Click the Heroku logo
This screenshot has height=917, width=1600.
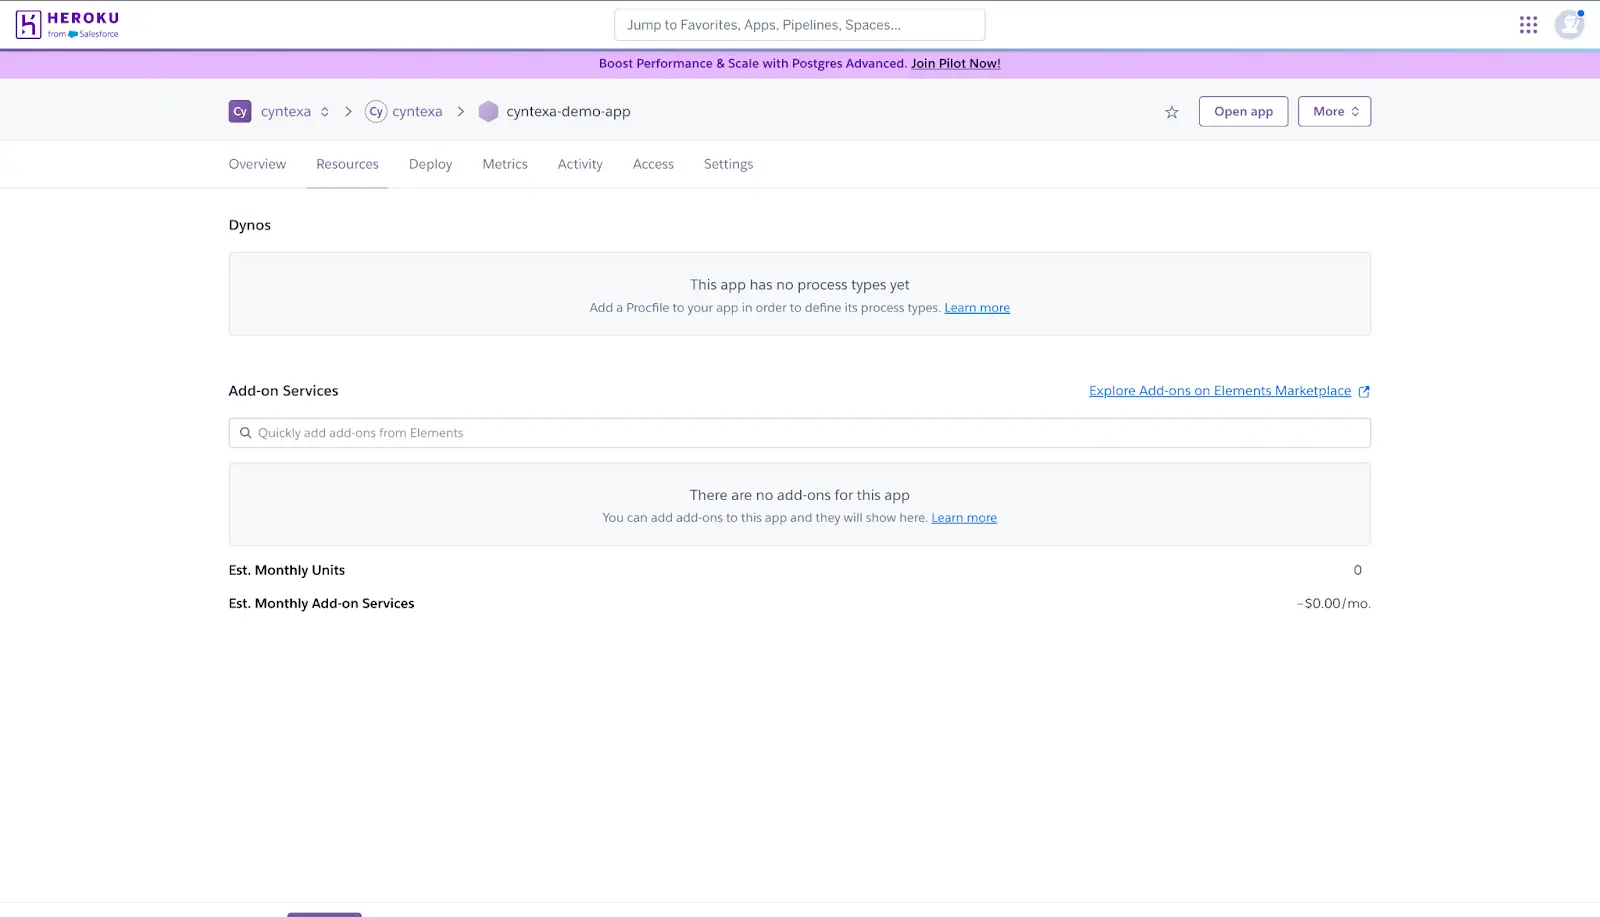click(x=65, y=23)
